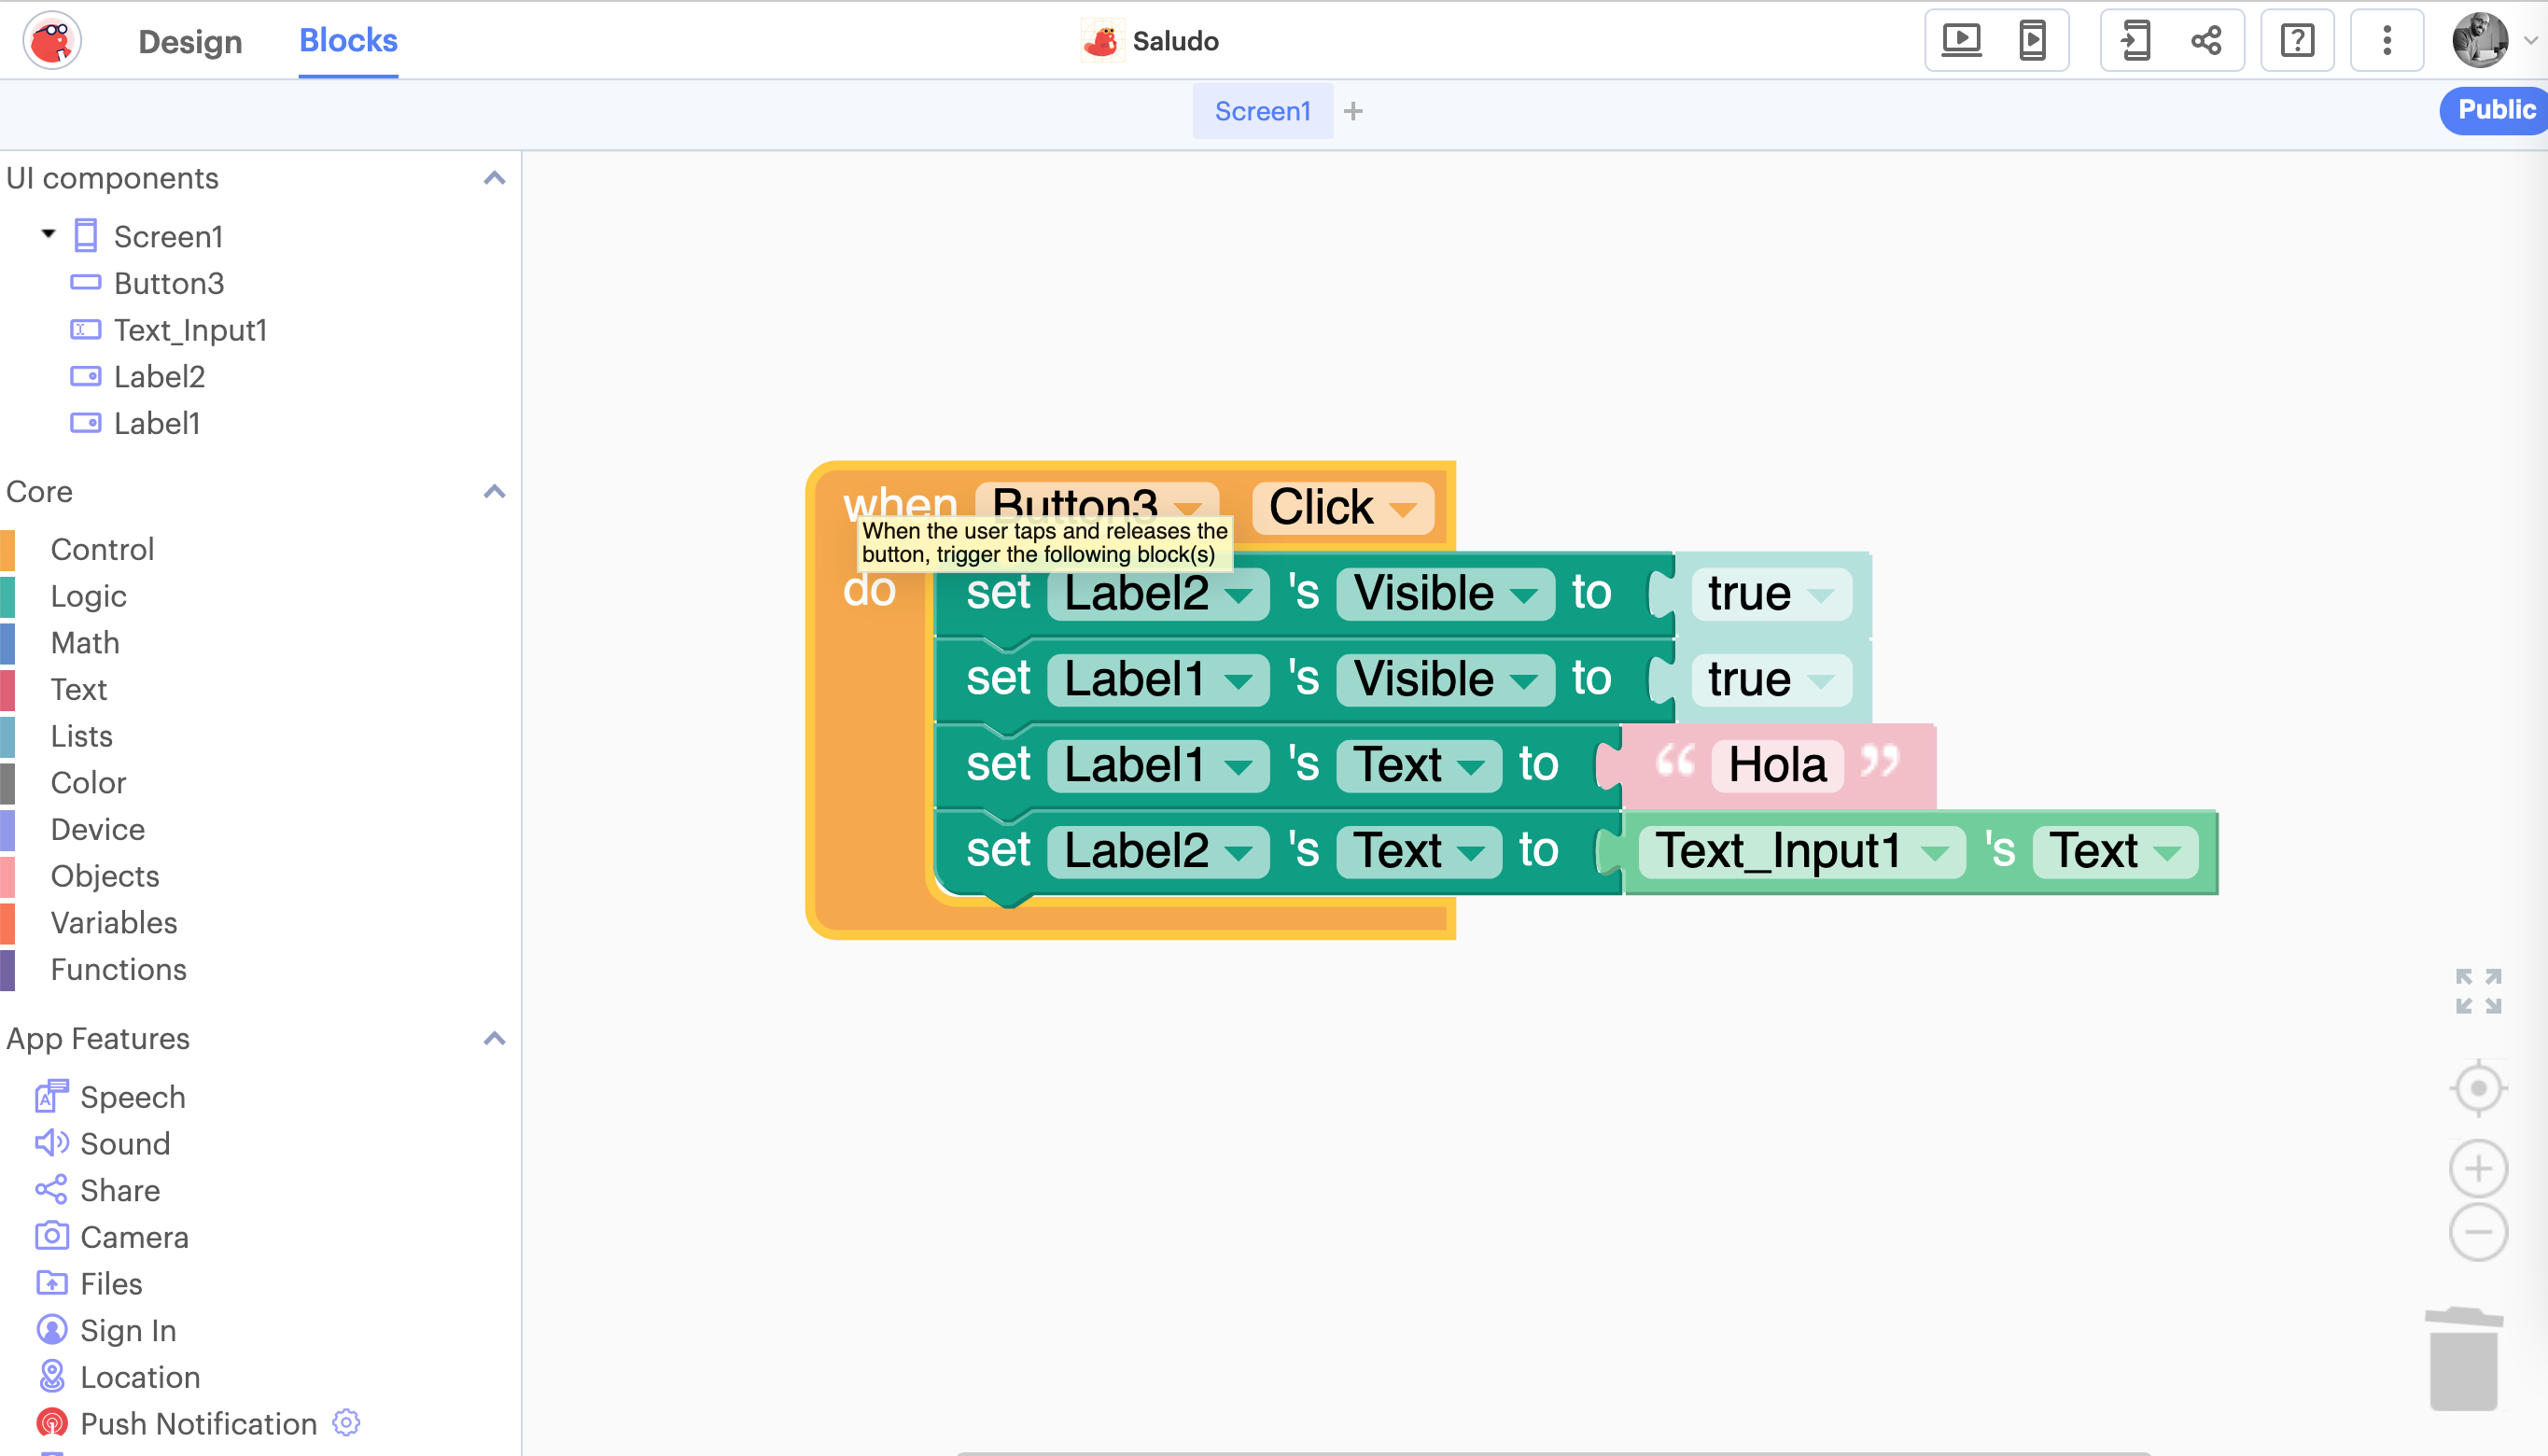Open the help question mark icon
This screenshot has height=1456, width=2548.
[x=2297, y=41]
